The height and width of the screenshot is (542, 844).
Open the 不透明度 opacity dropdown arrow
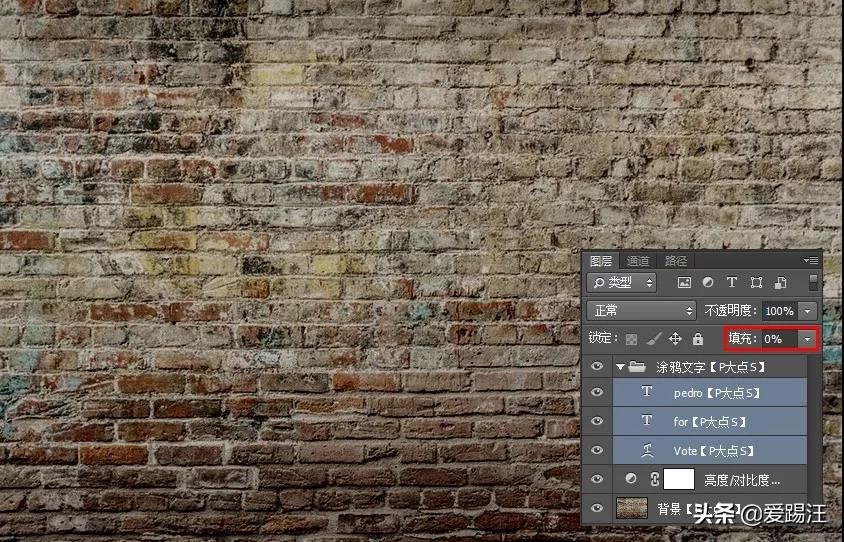[x=807, y=311]
